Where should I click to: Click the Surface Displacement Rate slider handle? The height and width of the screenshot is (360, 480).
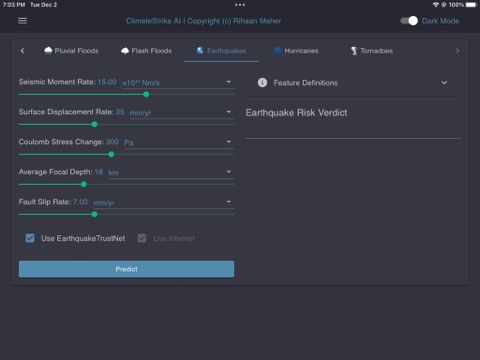pyautogui.click(x=95, y=124)
